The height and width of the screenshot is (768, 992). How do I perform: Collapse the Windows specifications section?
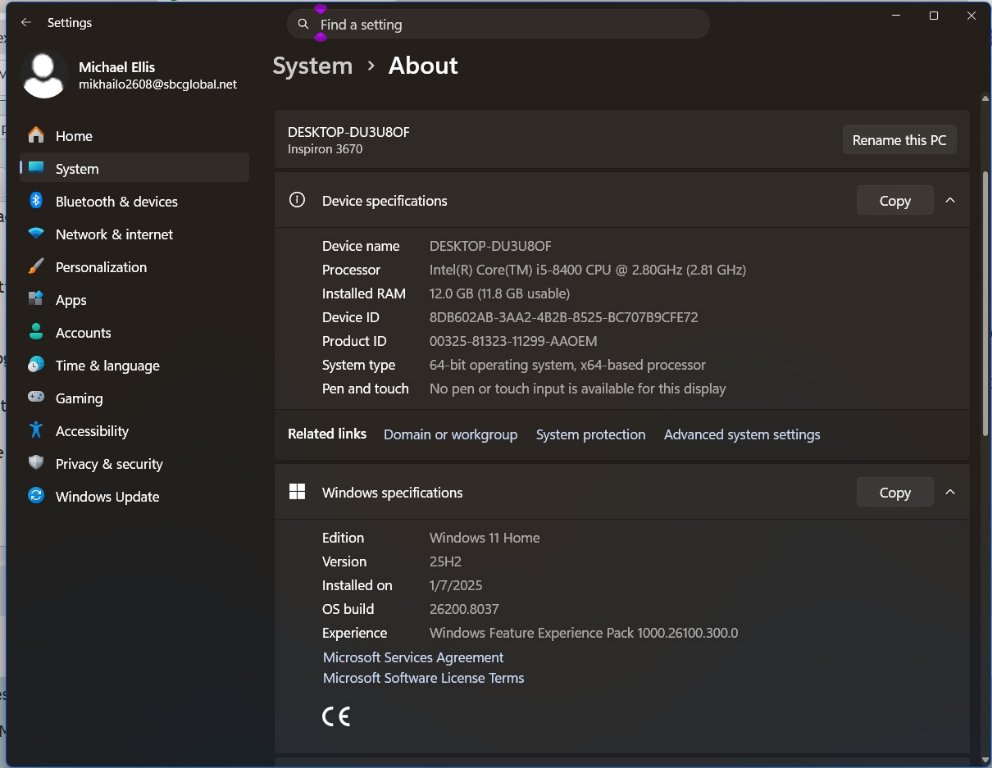(x=950, y=492)
